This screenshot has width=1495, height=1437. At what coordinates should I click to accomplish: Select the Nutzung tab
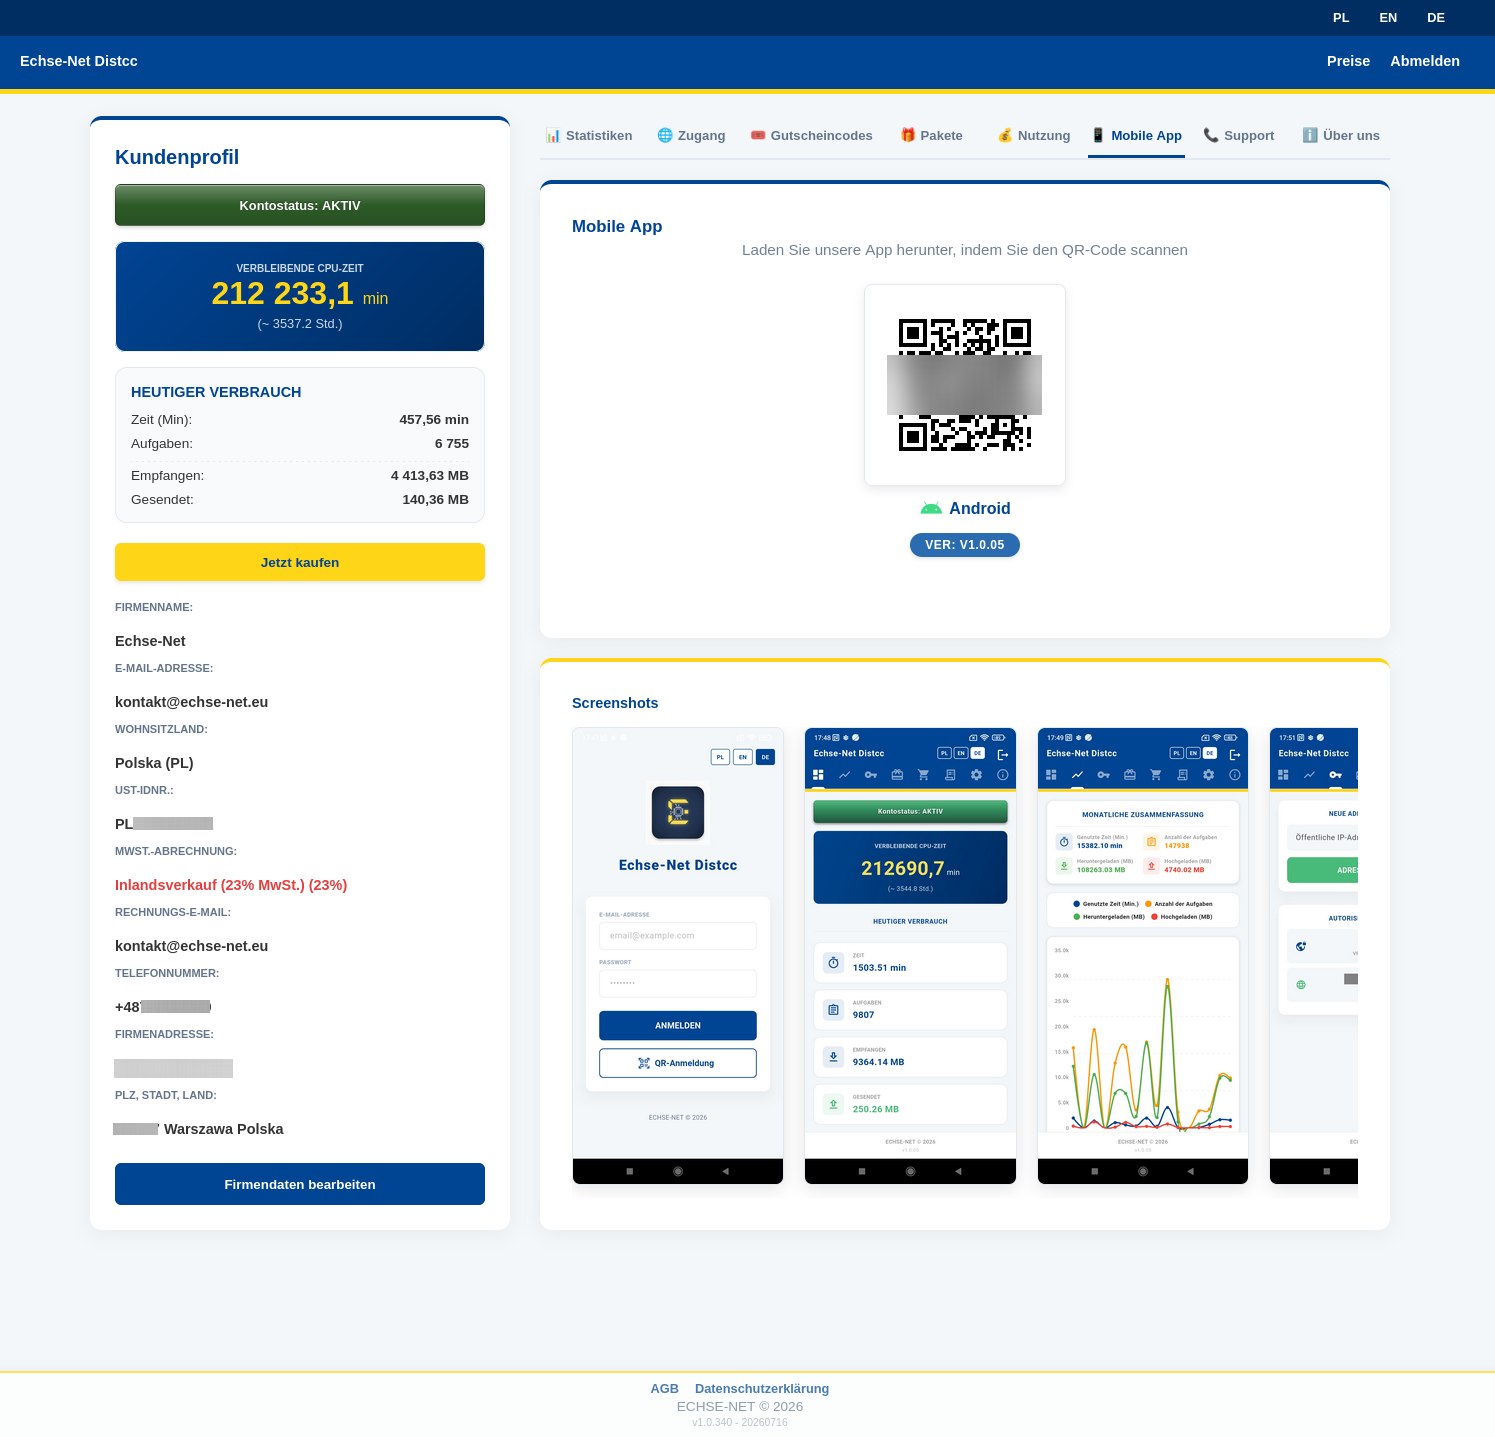[x=1034, y=136]
